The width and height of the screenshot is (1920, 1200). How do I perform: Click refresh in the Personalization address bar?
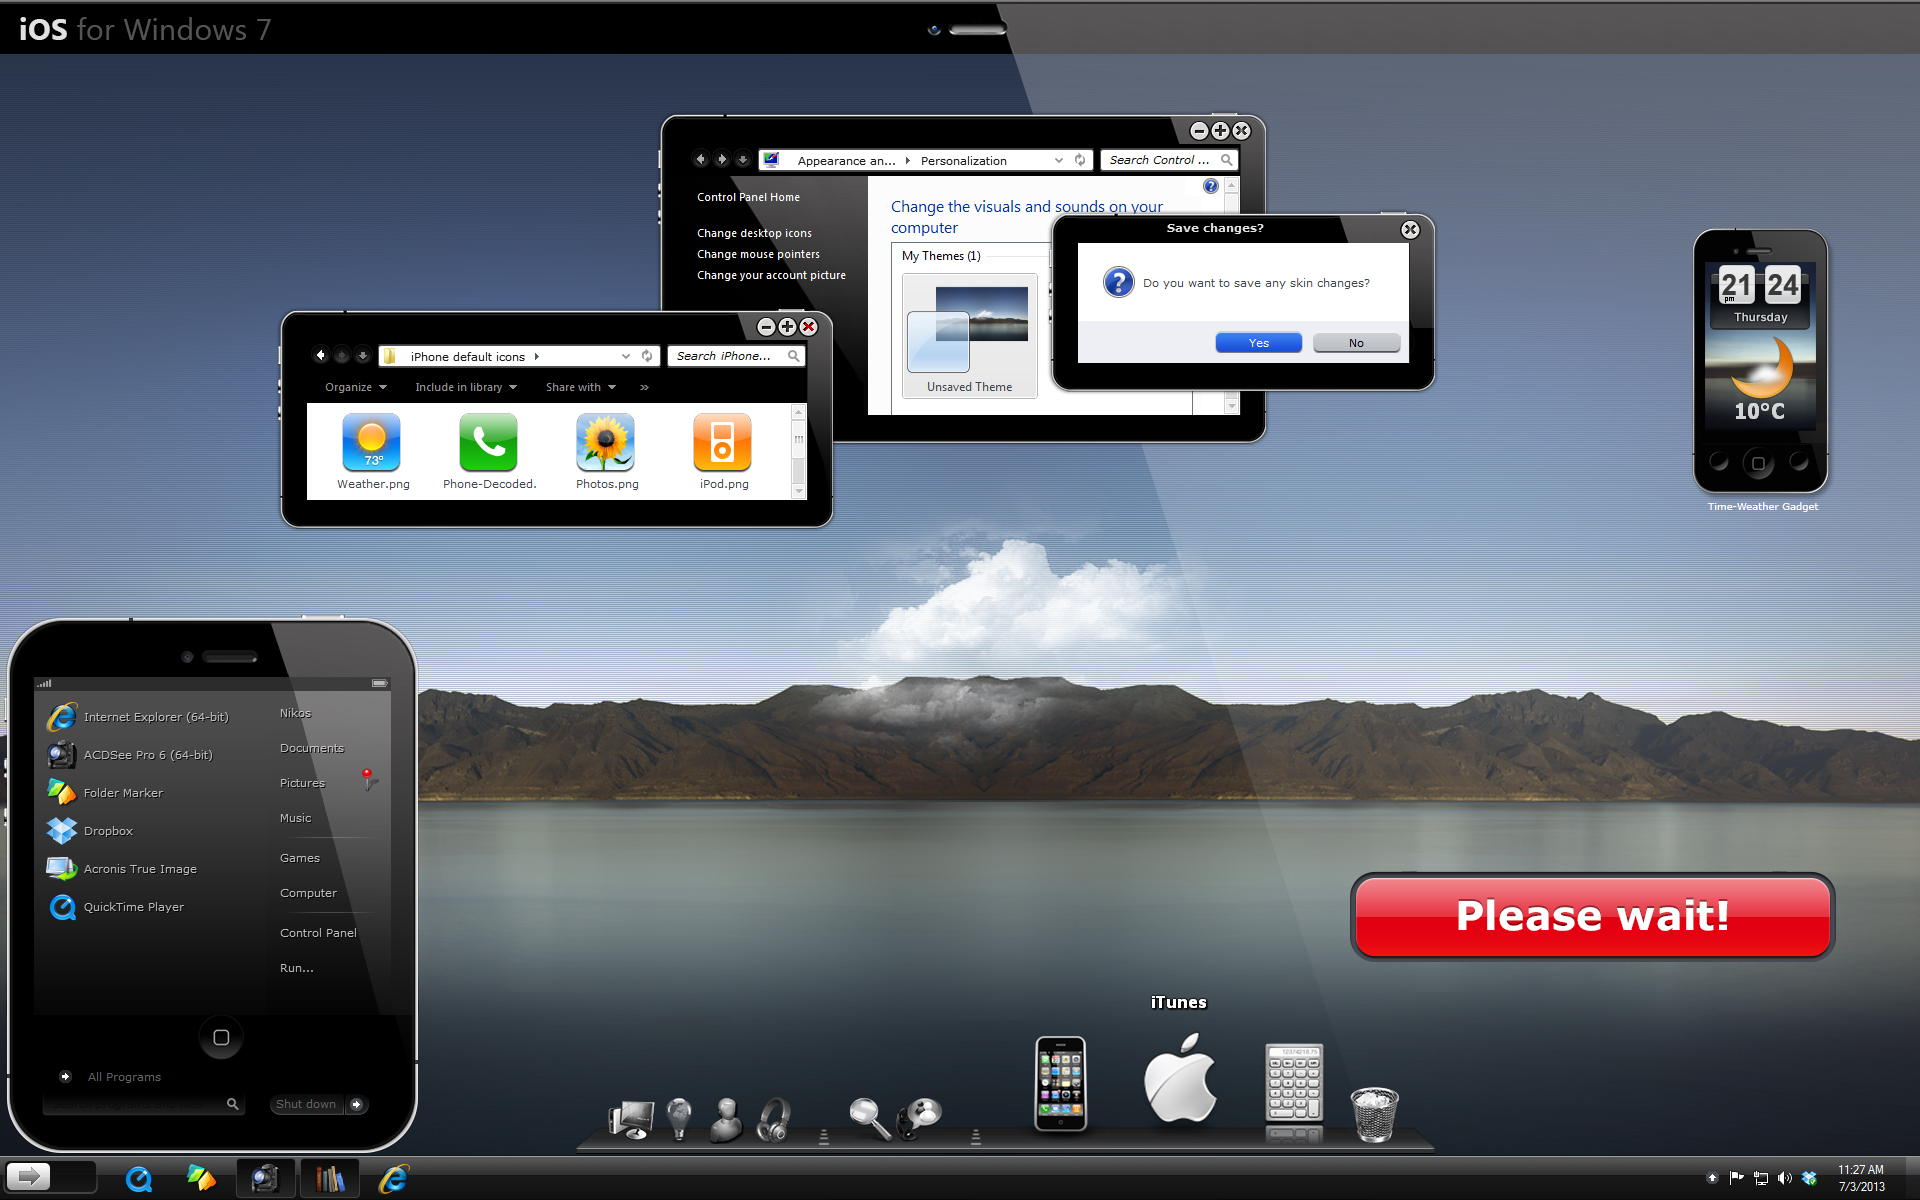pyautogui.click(x=1080, y=160)
